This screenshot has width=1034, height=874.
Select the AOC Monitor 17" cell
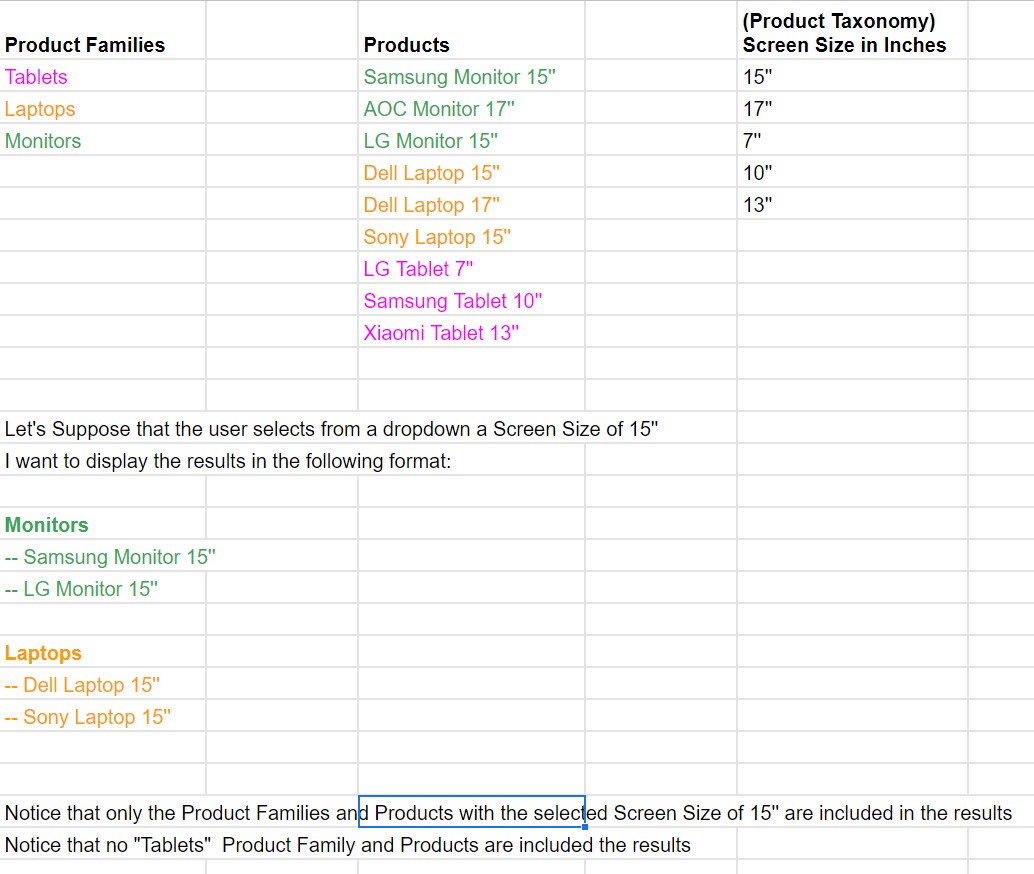pyautogui.click(x=471, y=108)
